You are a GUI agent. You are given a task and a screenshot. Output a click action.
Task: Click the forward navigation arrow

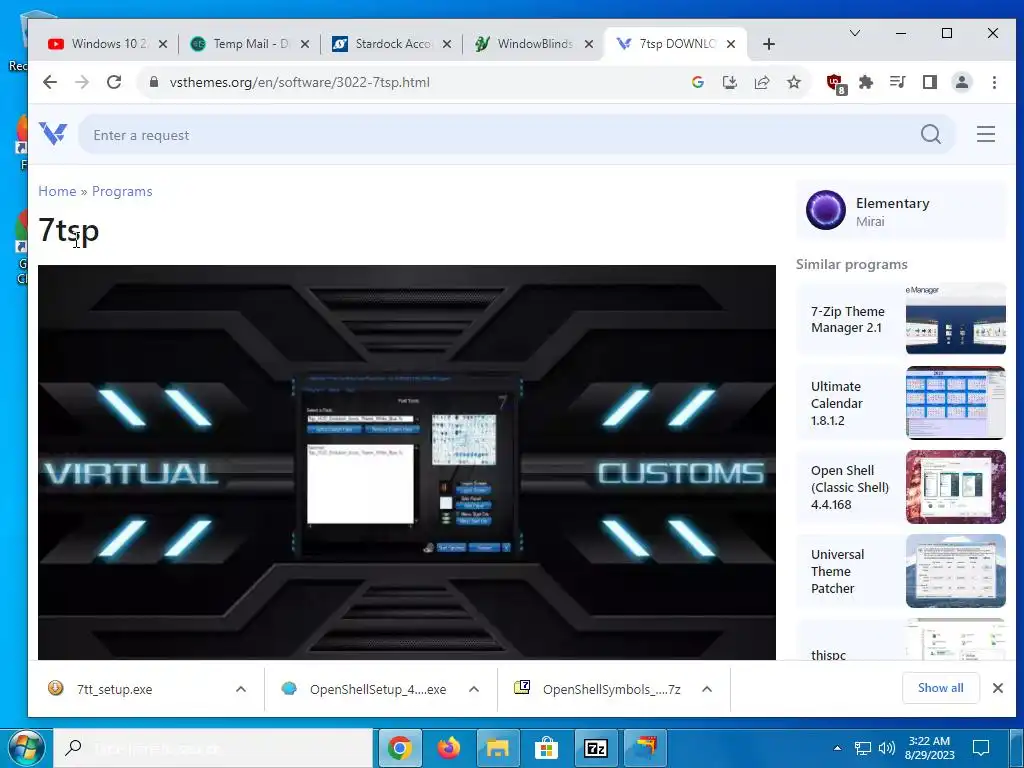coord(82,82)
